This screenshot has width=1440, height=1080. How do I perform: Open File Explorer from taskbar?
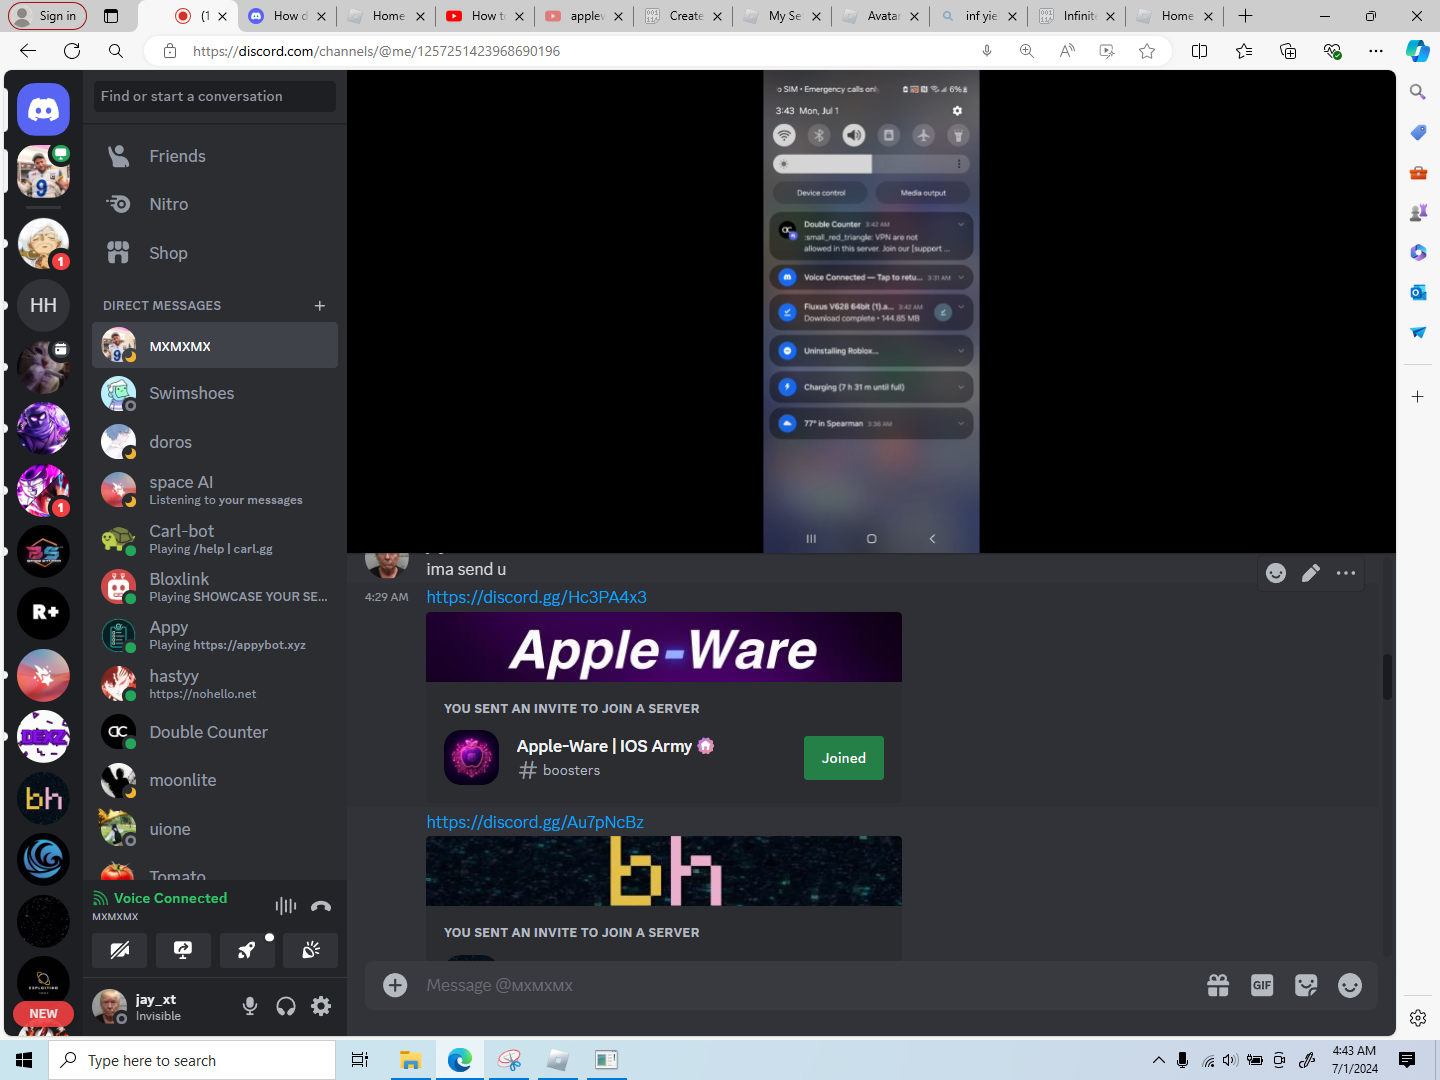(410, 1060)
